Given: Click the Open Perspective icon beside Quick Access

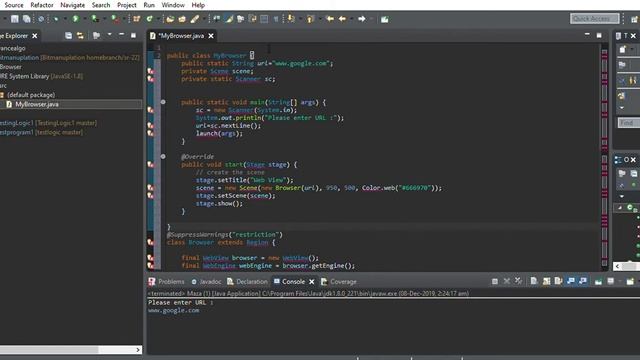Looking at the screenshot, I should (x=634, y=19).
